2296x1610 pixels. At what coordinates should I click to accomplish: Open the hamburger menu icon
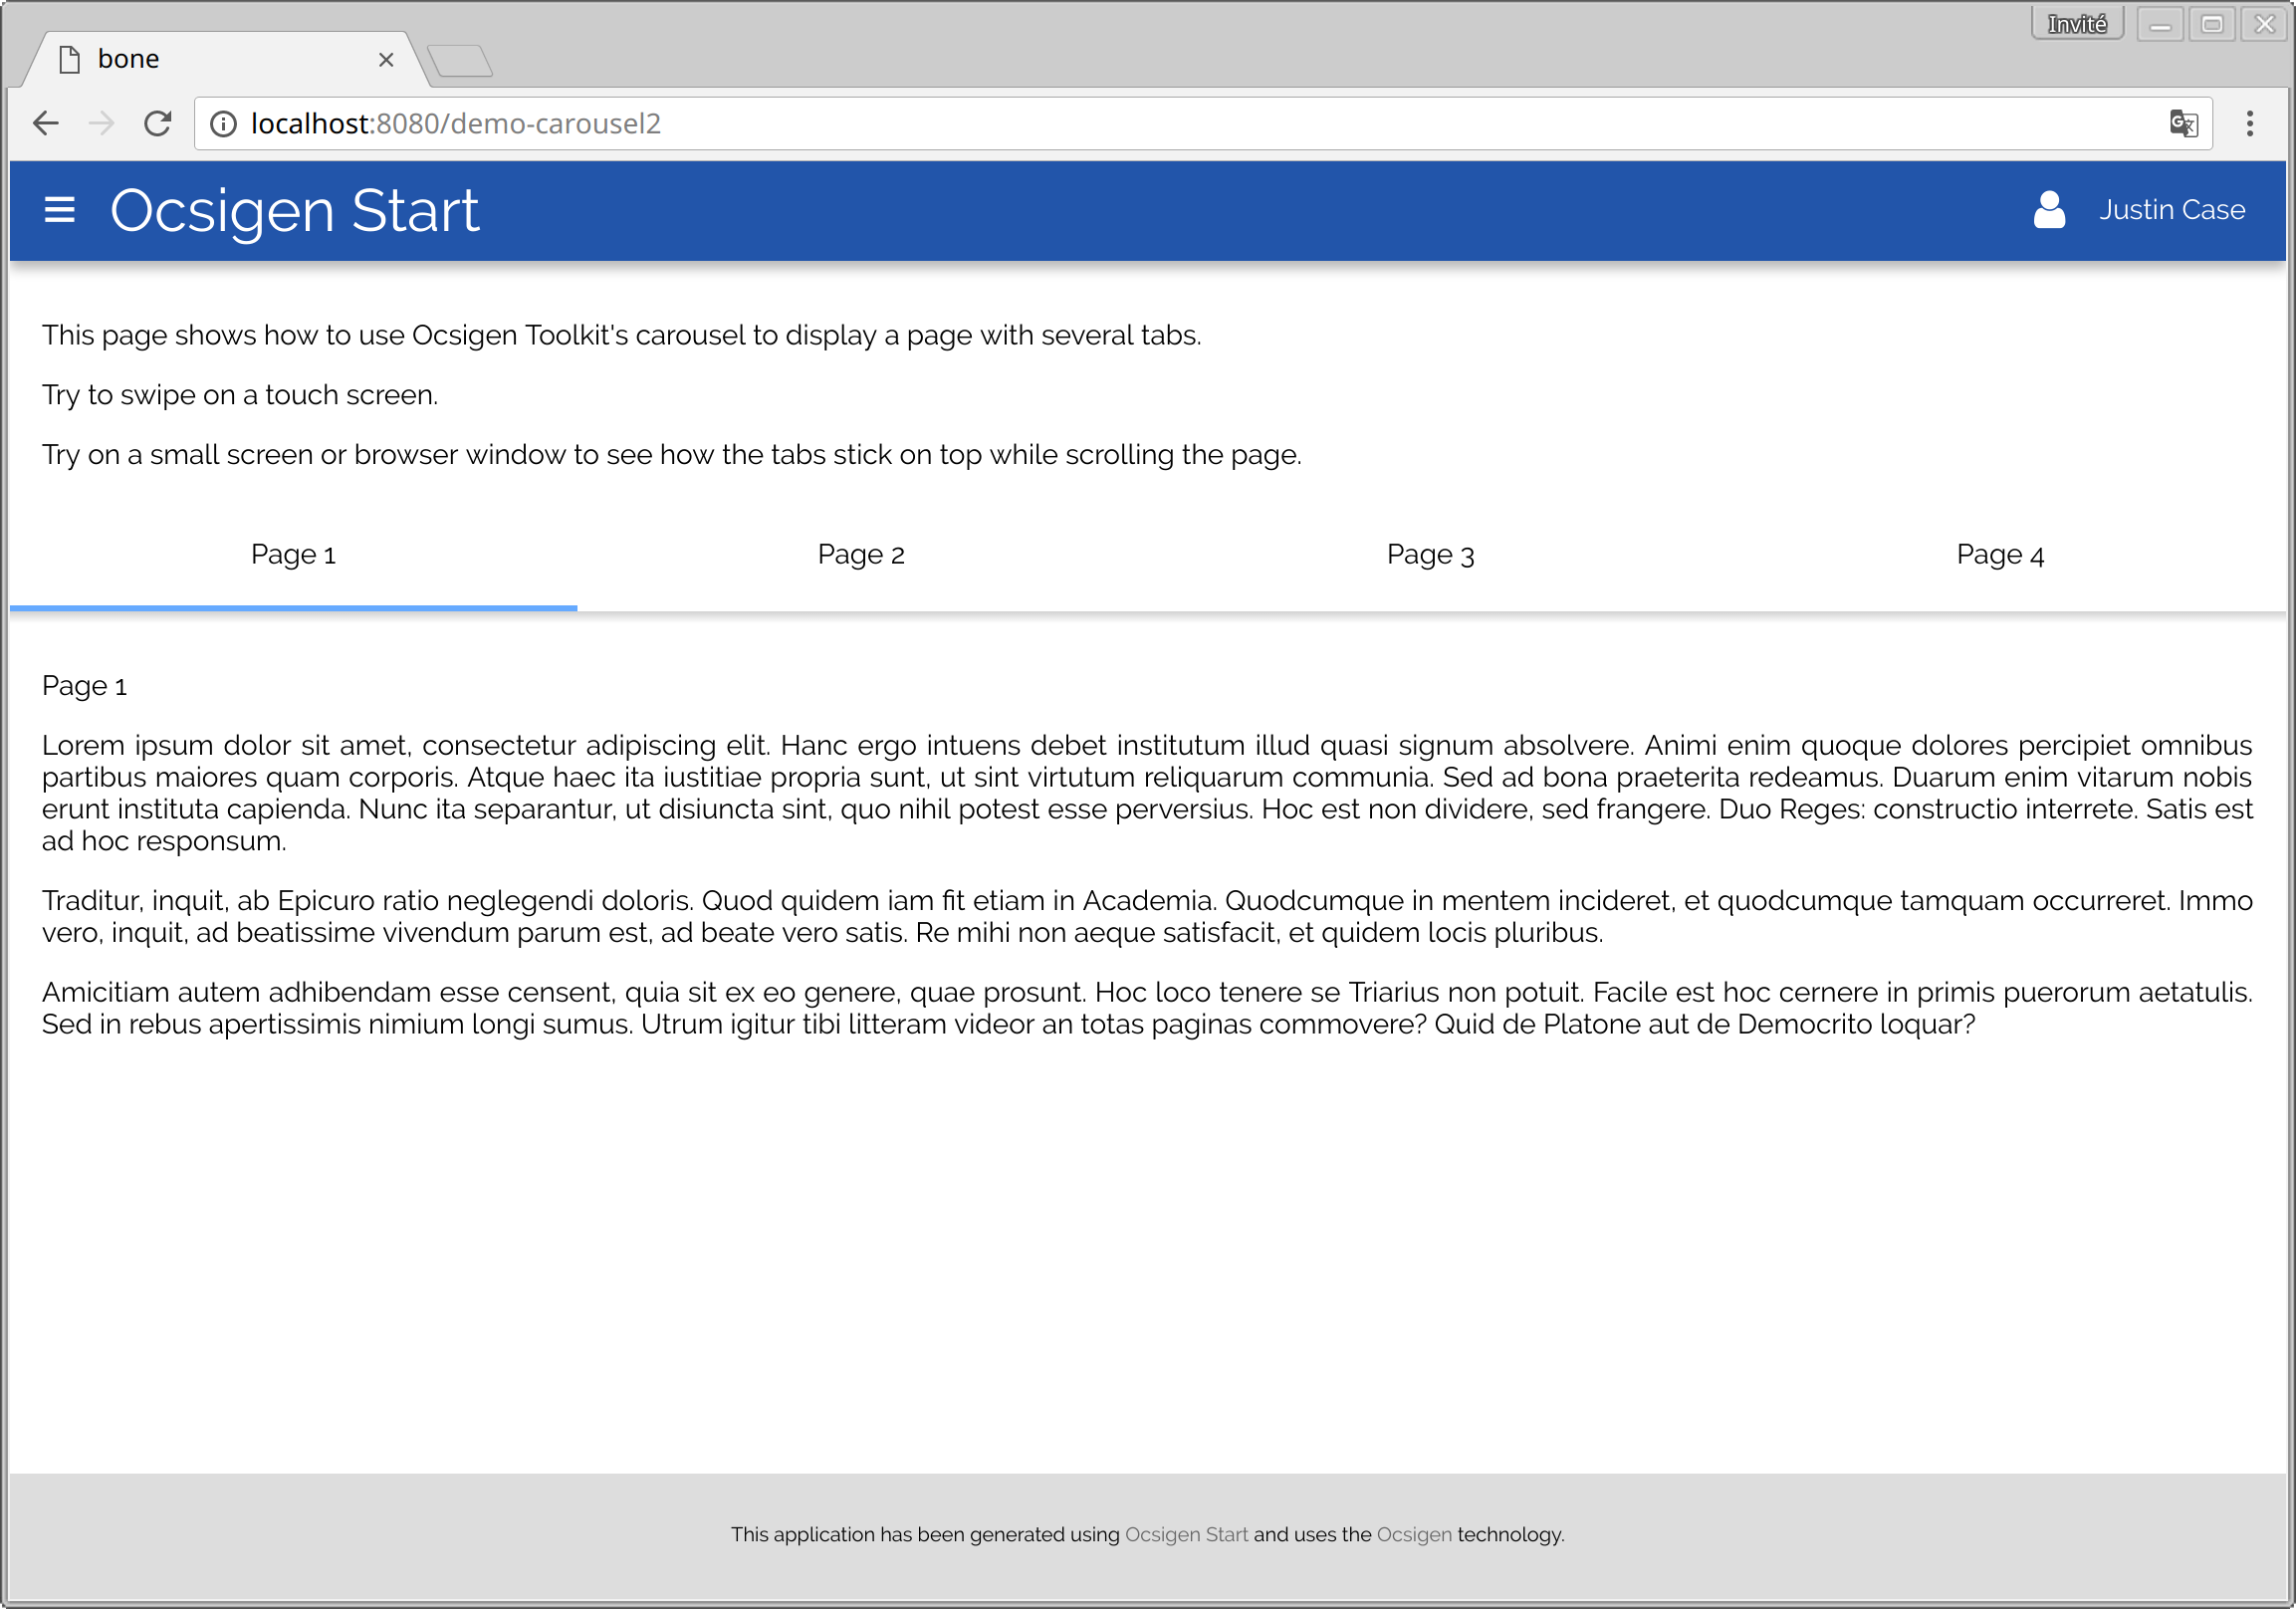coord(59,210)
